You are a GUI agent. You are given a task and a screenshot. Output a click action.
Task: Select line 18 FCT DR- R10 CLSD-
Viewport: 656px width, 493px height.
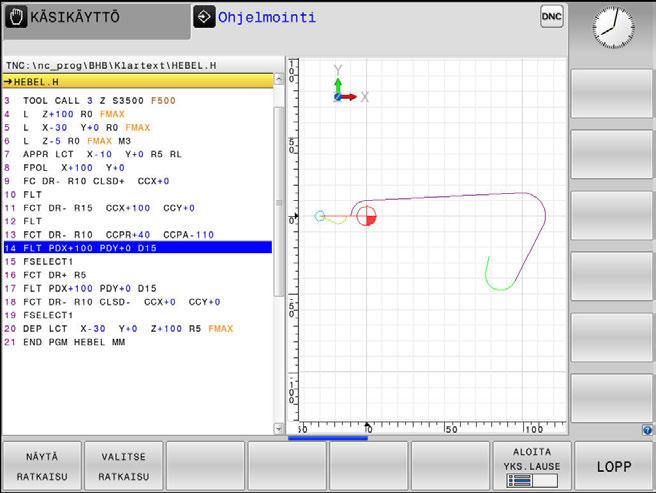pos(138,302)
